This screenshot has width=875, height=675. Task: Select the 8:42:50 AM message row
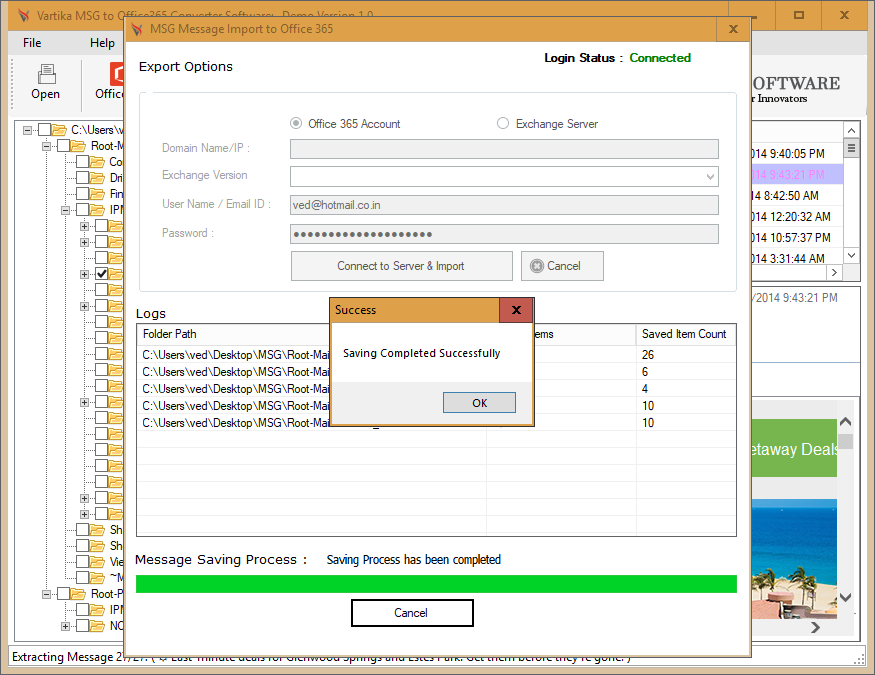click(797, 196)
